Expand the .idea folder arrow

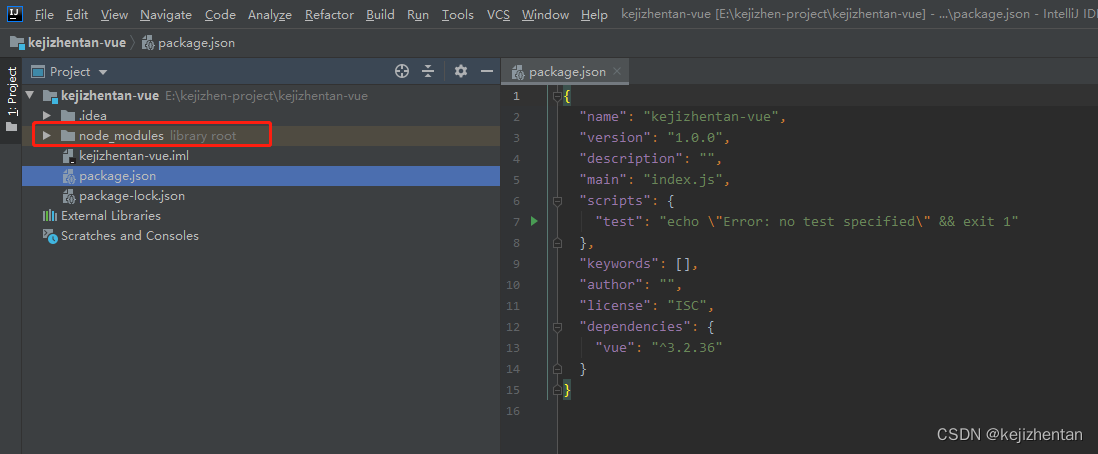tap(47, 116)
